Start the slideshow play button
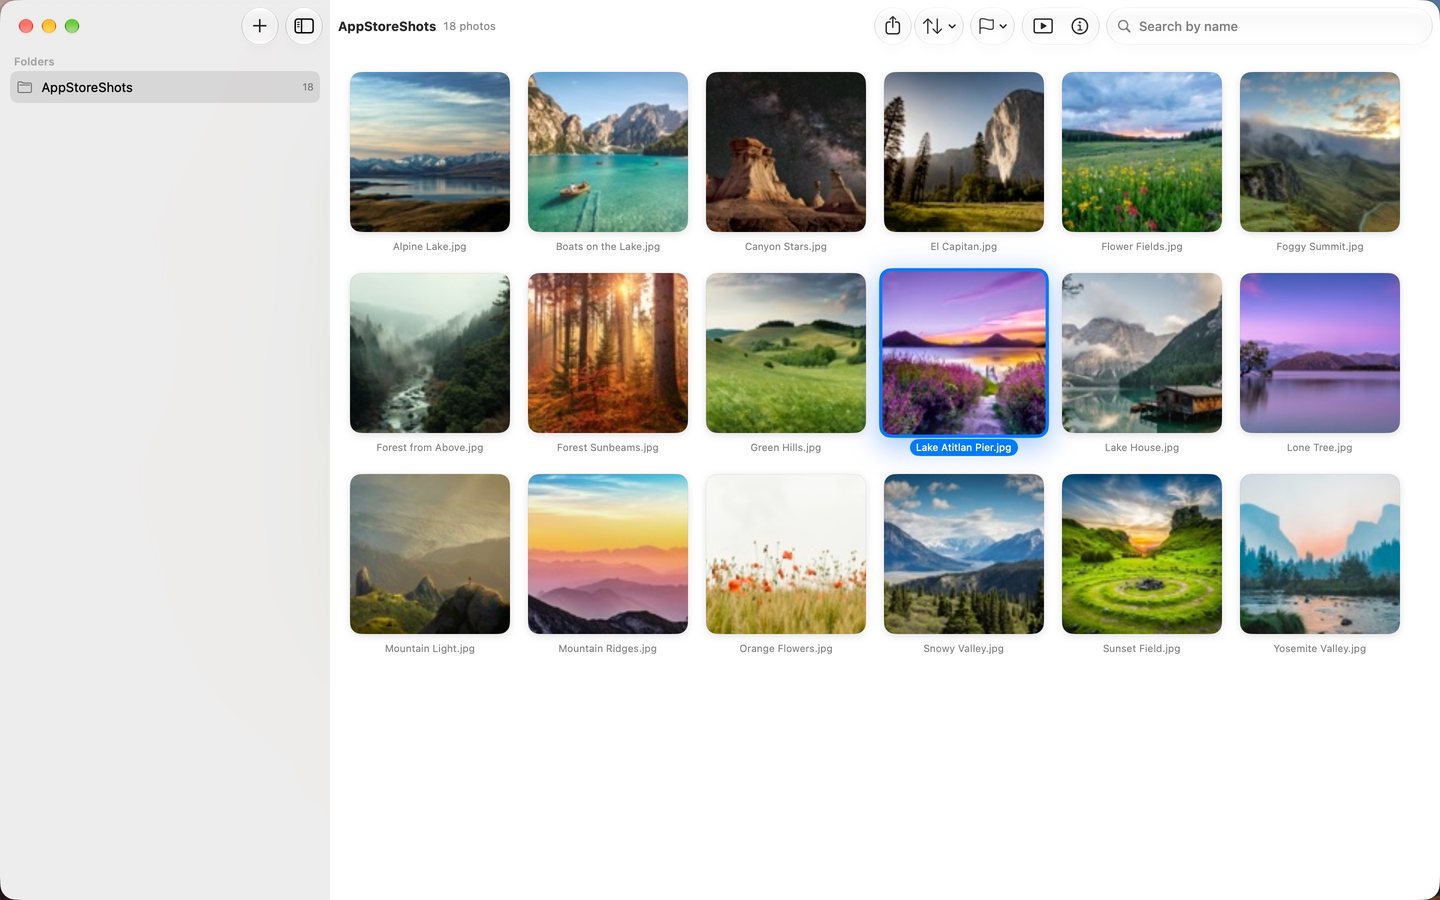Viewport: 1440px width, 900px height. [x=1043, y=26]
